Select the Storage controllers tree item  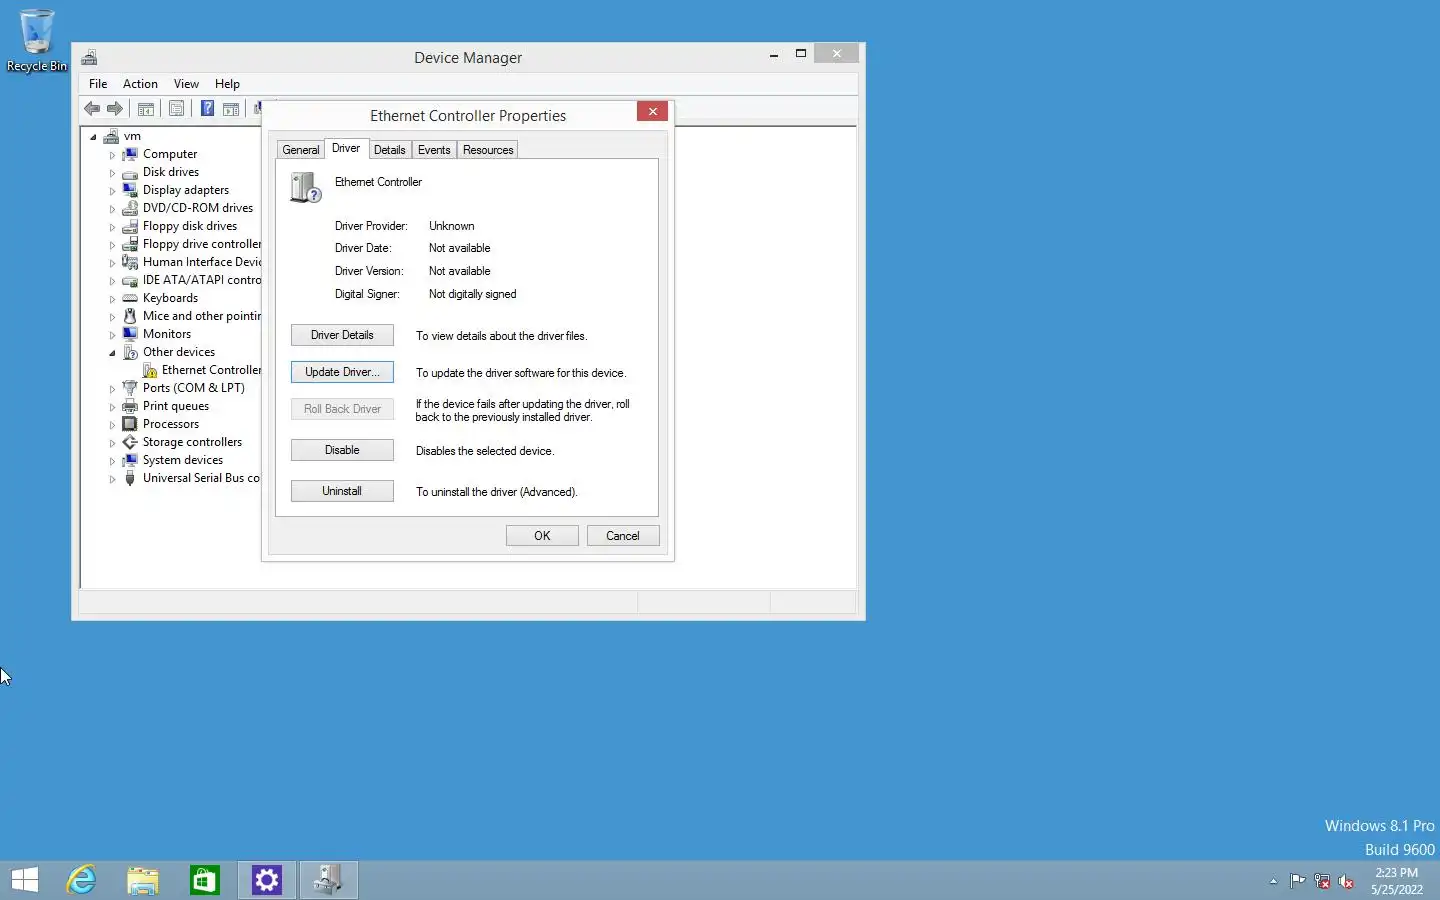pyautogui.click(x=192, y=442)
